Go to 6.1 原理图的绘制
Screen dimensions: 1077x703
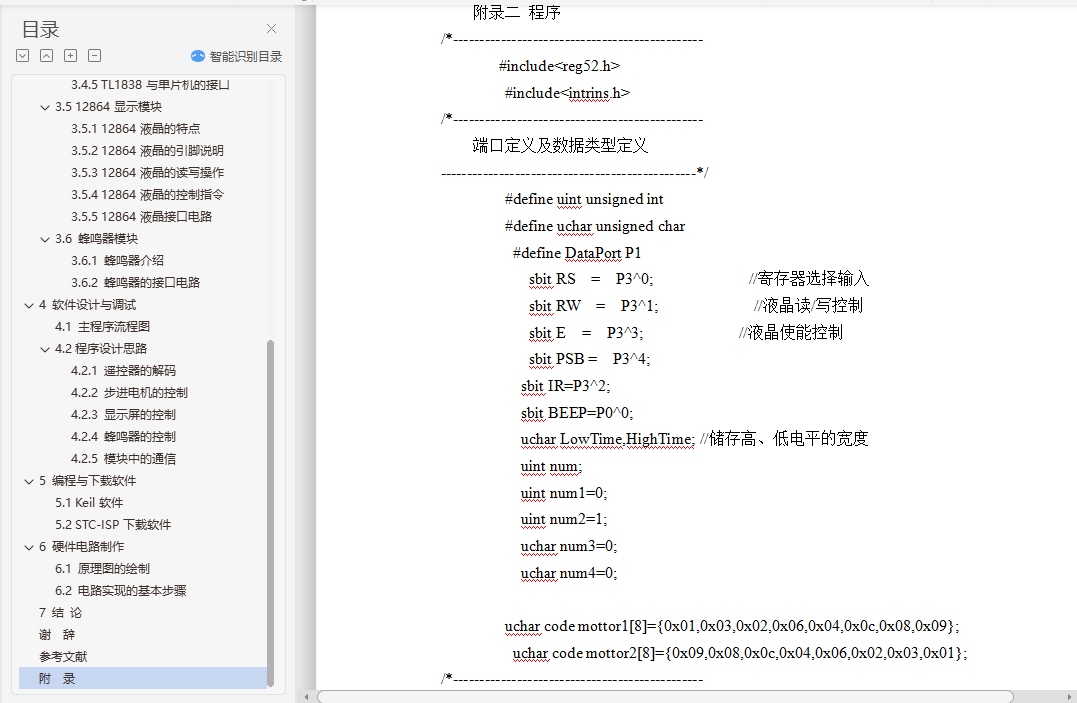click(102, 568)
